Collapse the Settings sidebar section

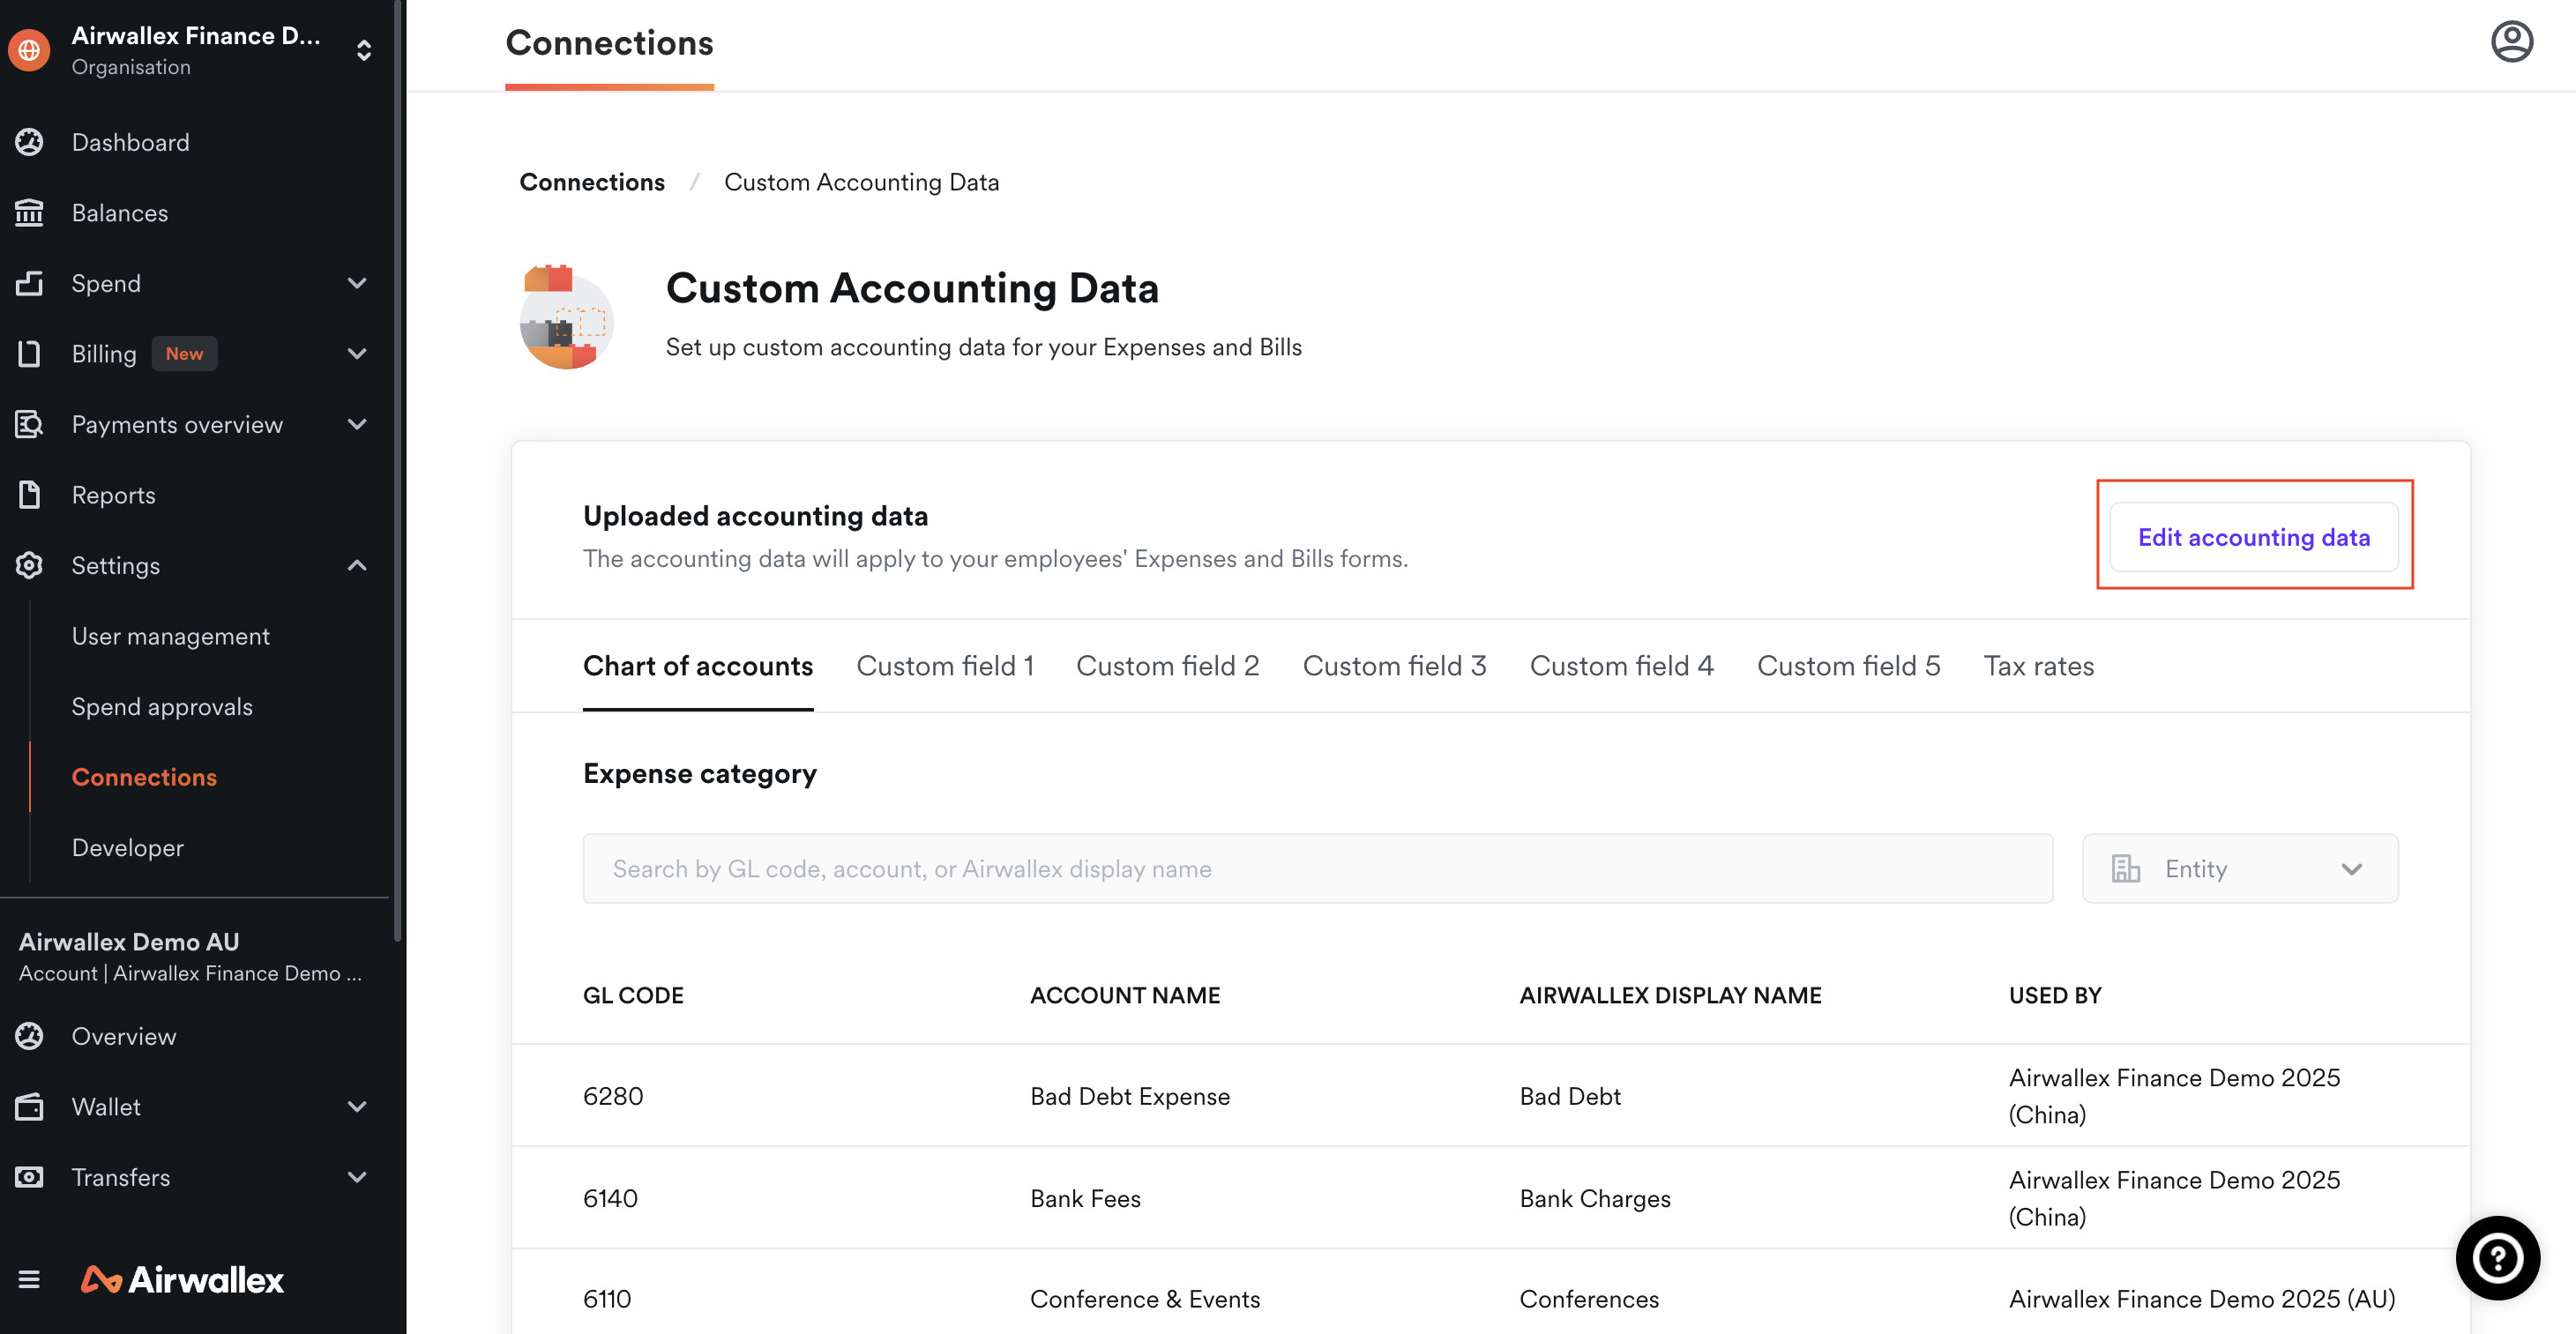pos(356,565)
